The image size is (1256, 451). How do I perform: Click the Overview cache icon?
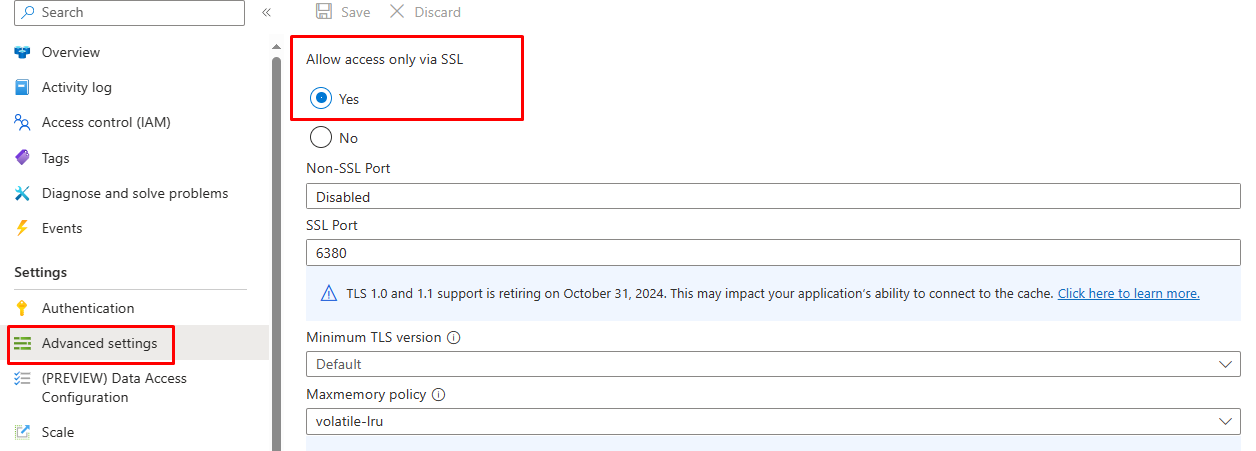[x=22, y=52]
